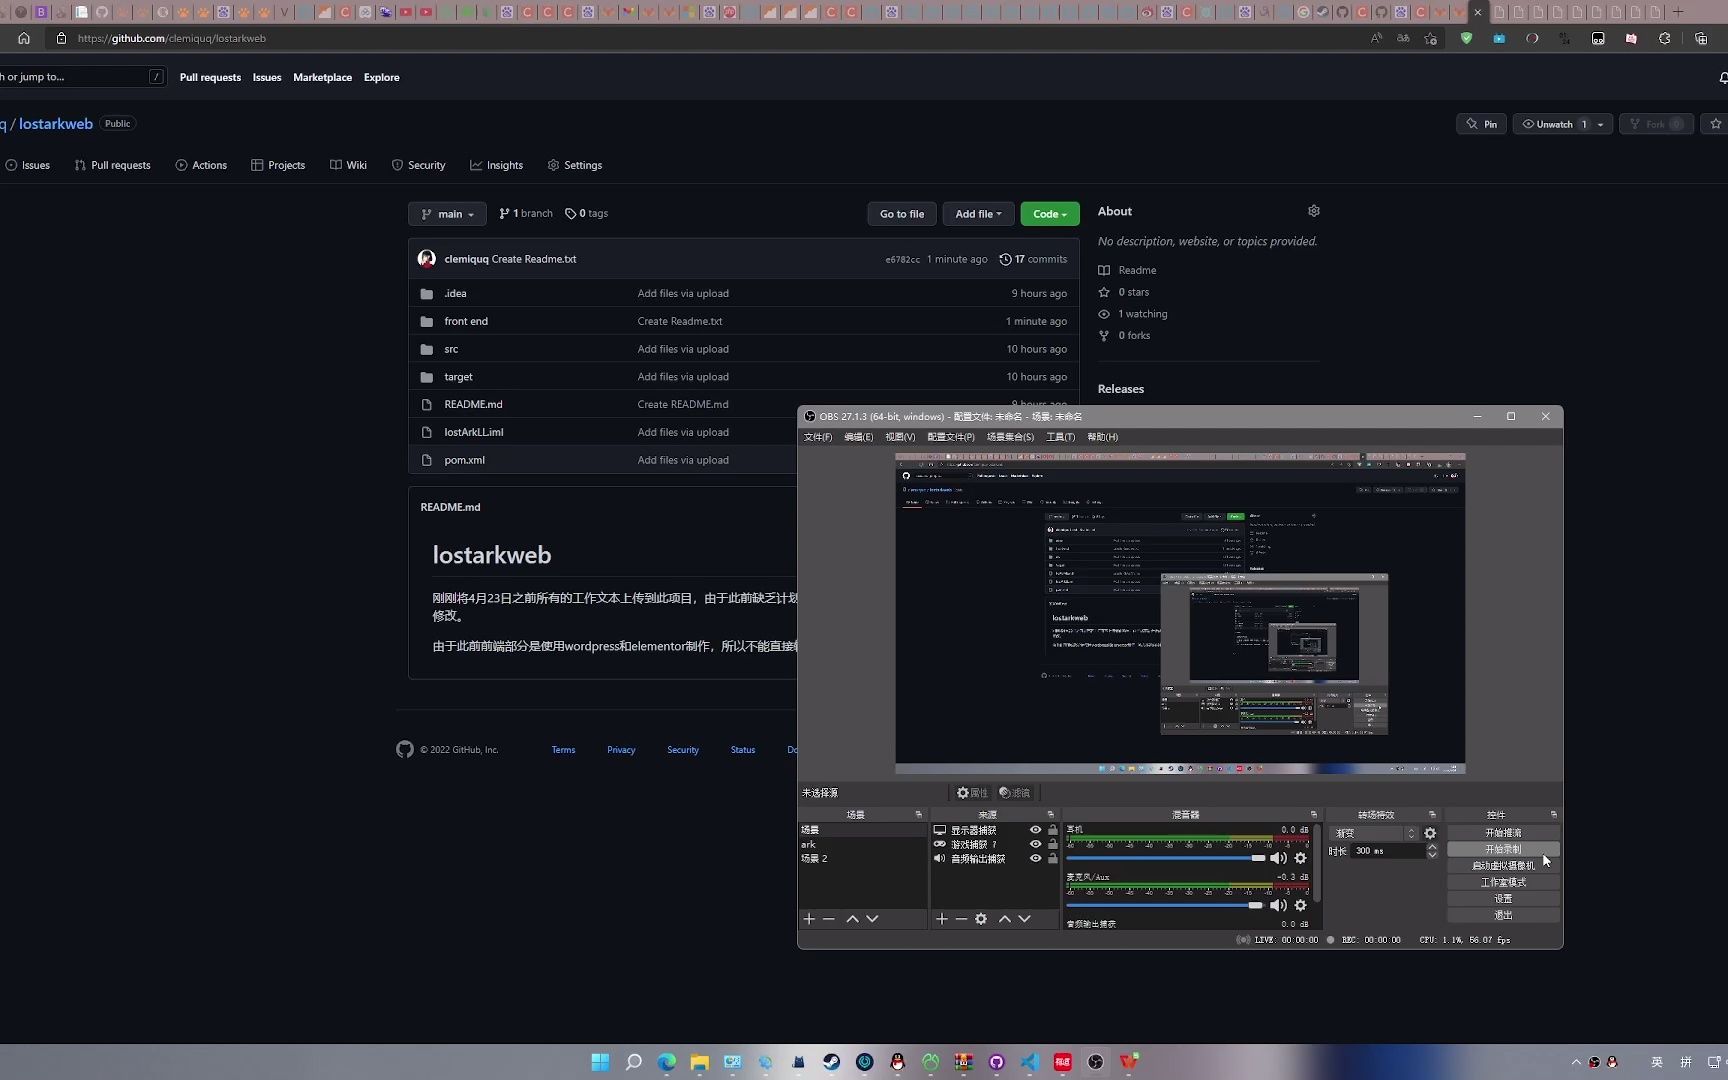This screenshot has width=1728, height=1080.
Task: Open the 工具(T) menu in OBS
Action: [x=1060, y=437]
